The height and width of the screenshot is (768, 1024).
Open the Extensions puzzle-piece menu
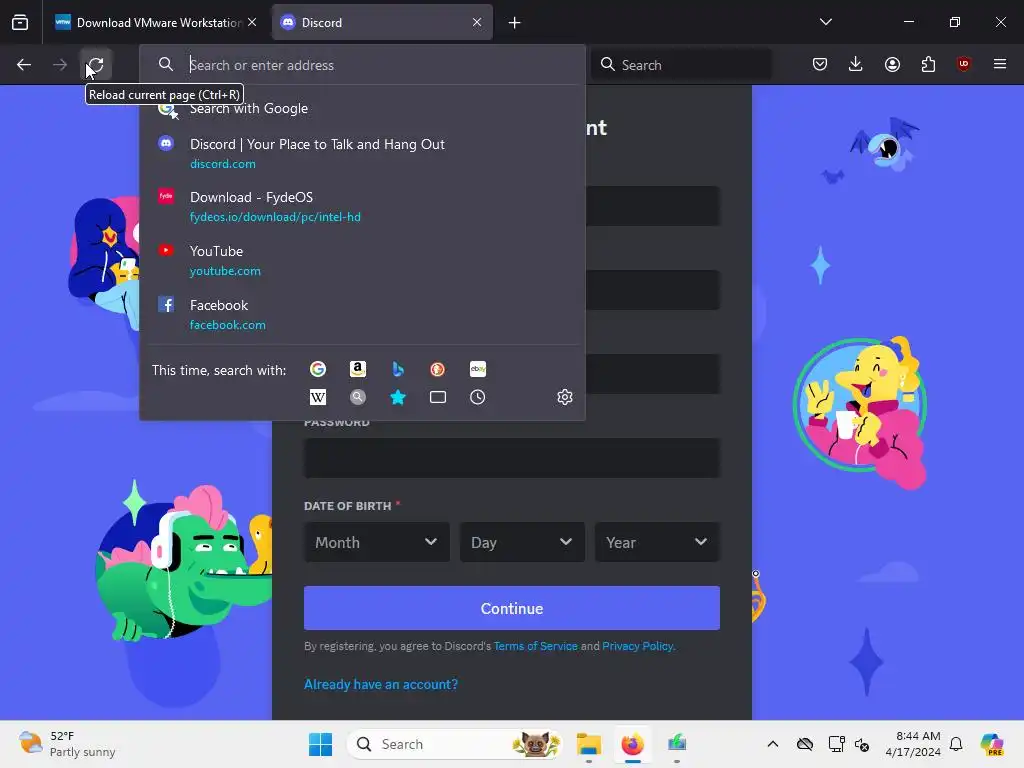[928, 64]
